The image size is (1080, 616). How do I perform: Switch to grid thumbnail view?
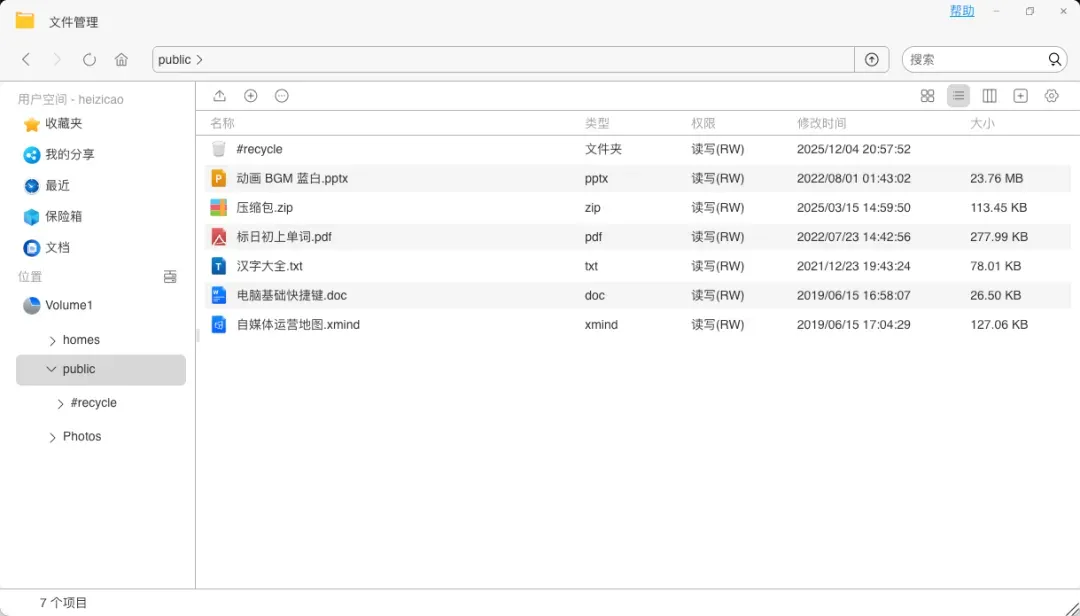click(927, 96)
